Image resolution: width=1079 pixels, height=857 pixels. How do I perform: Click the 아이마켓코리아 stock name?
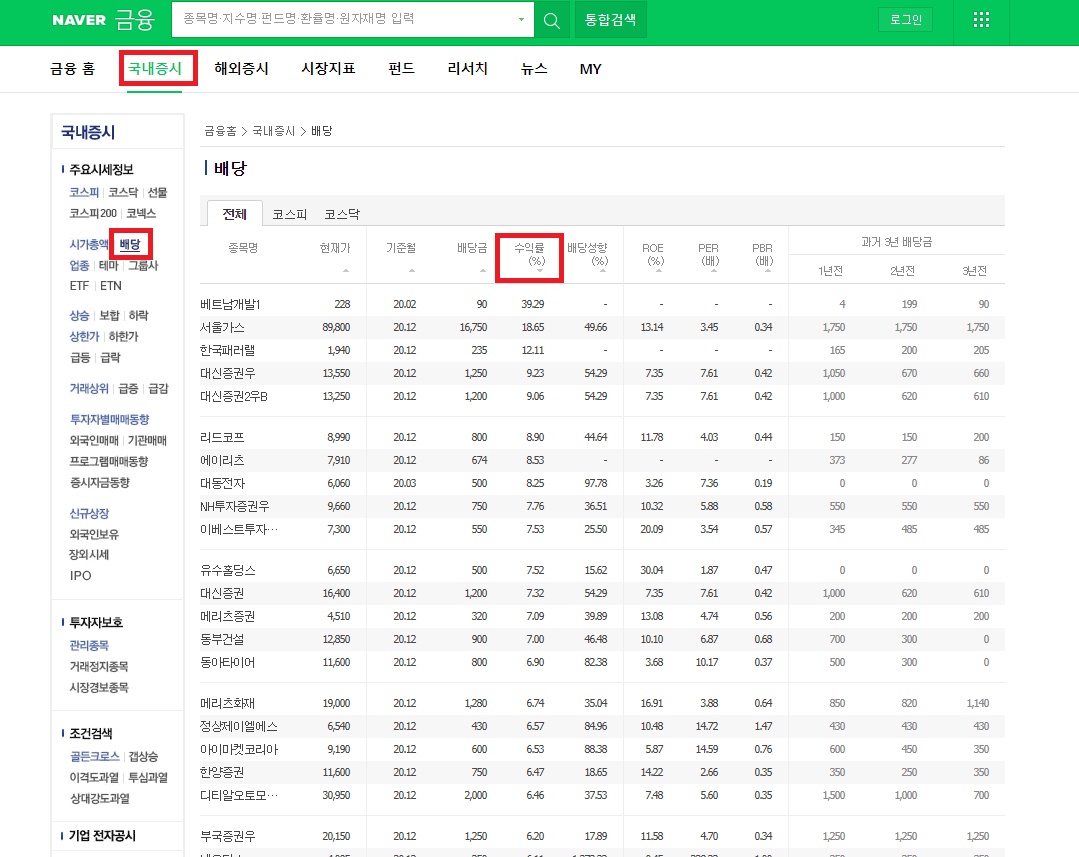(239, 749)
